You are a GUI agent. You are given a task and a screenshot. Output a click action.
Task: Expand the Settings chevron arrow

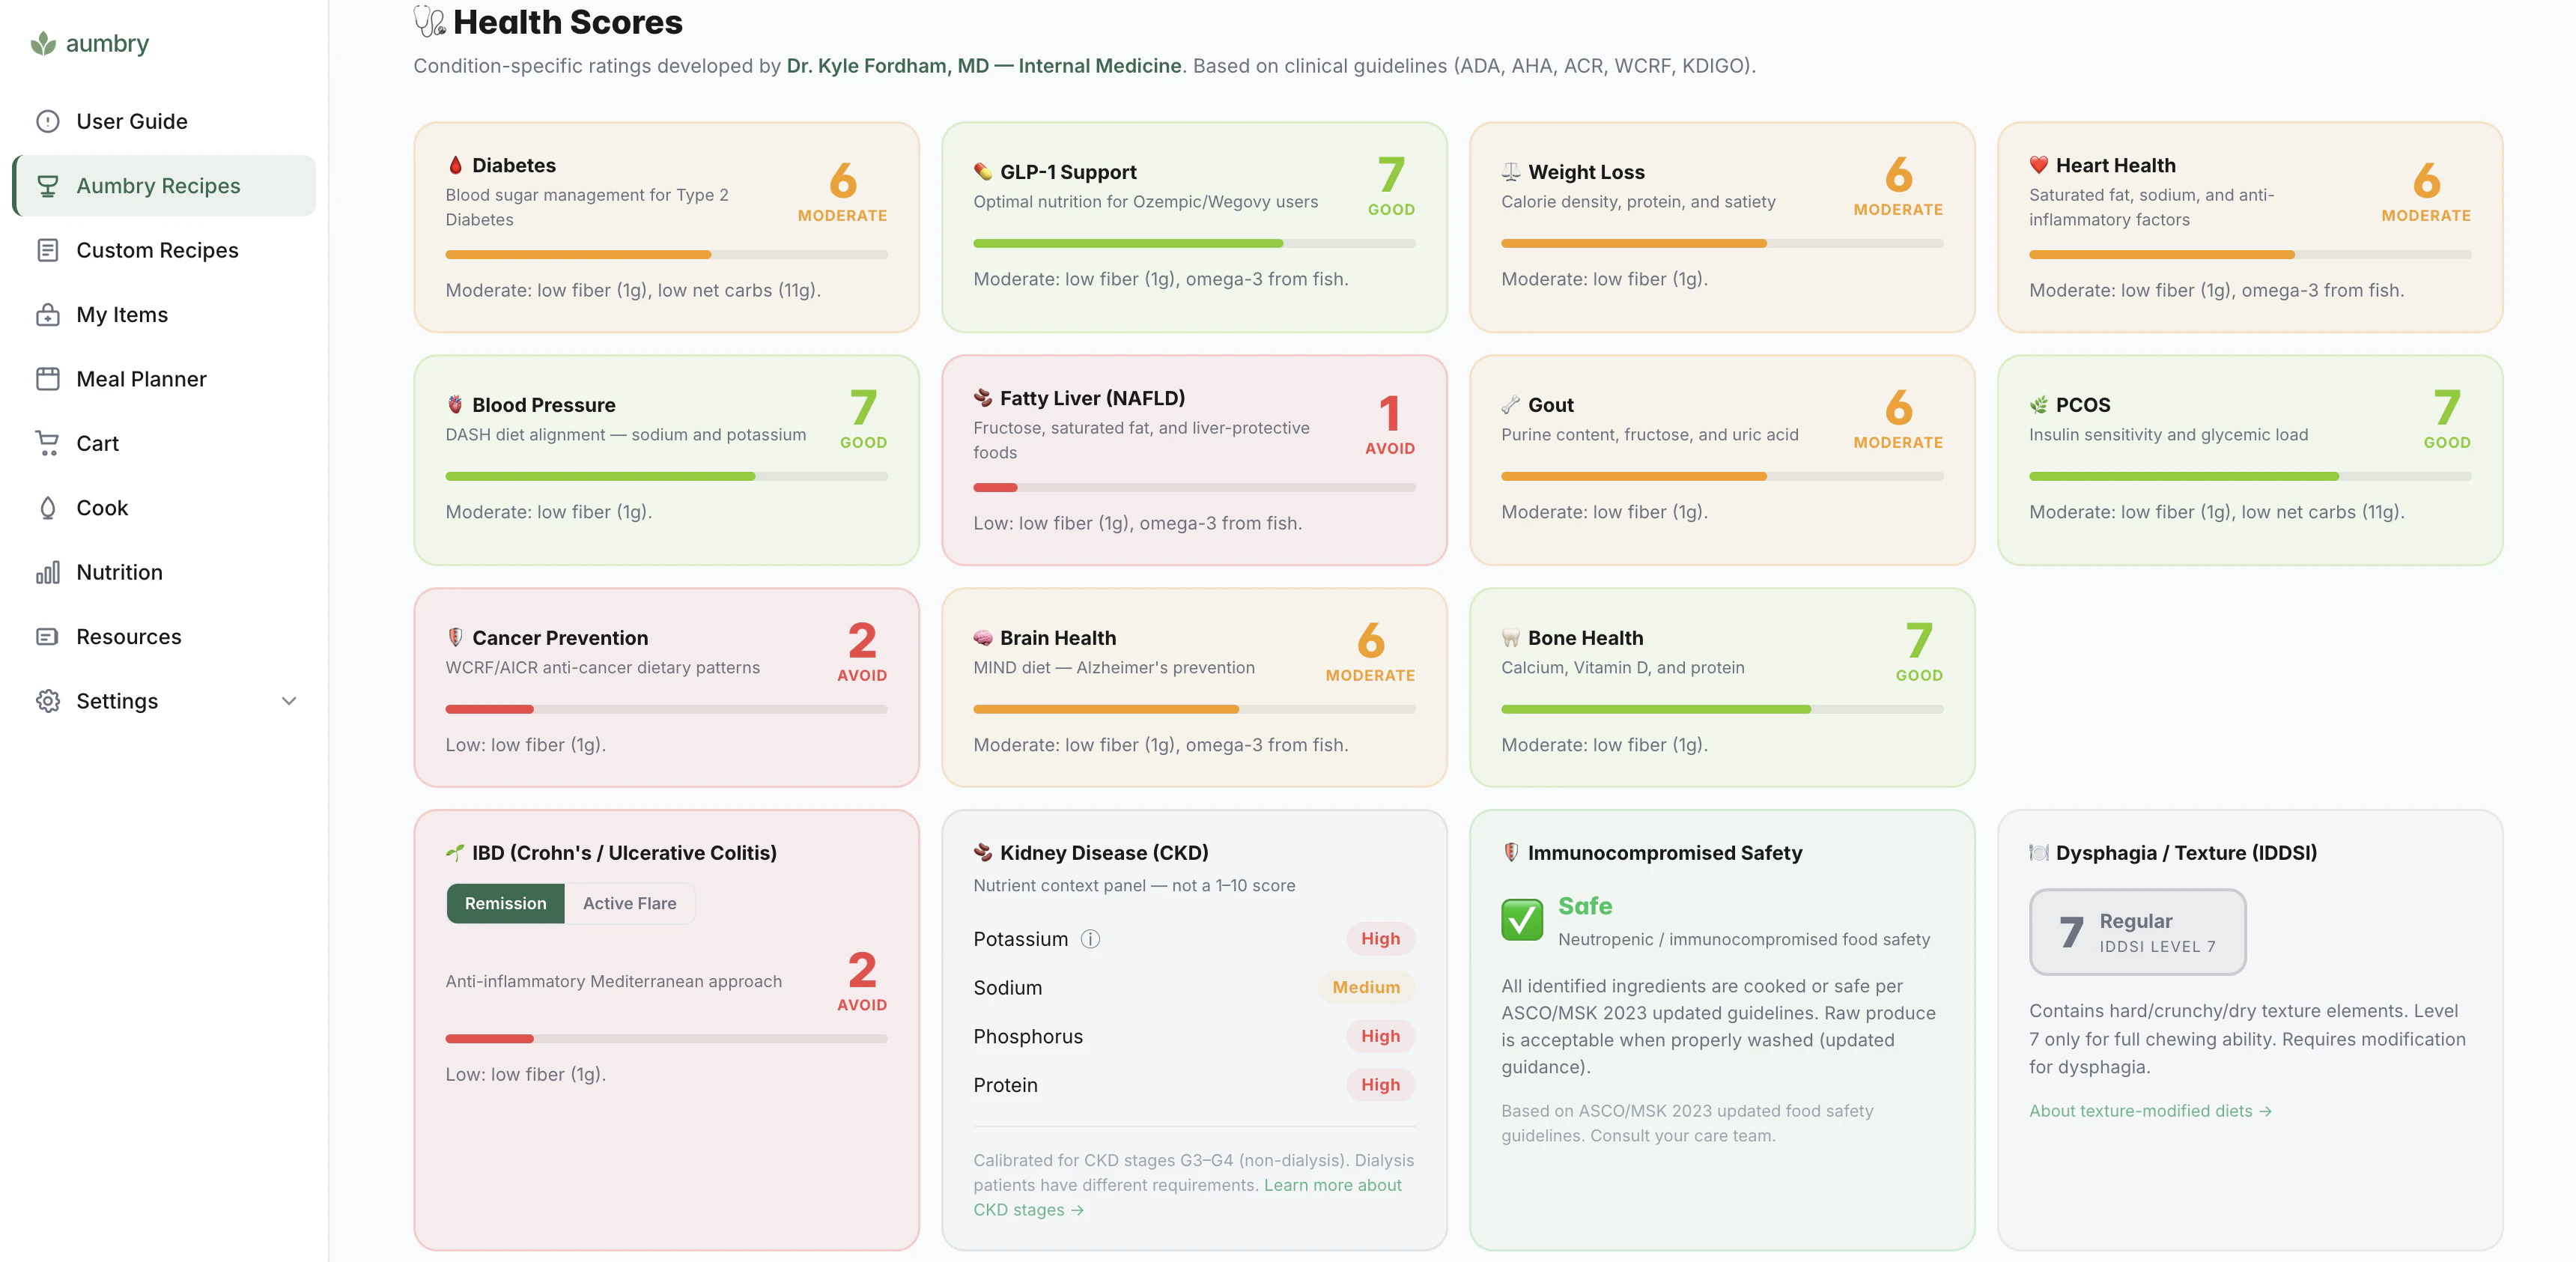tap(289, 701)
